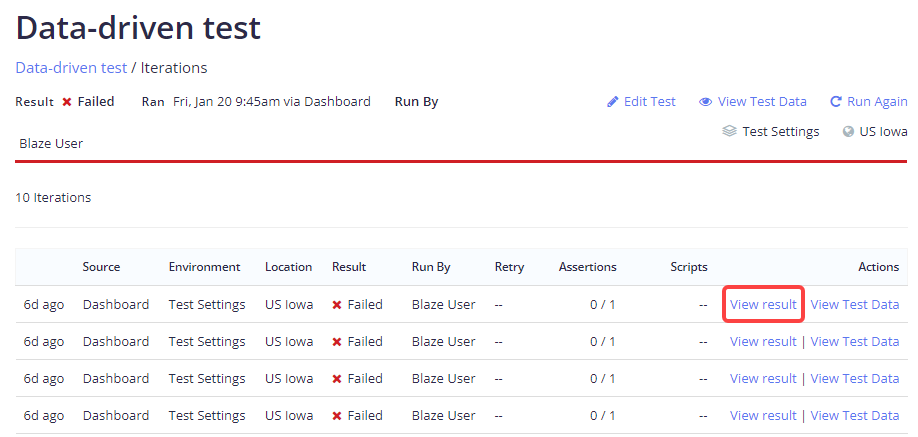Open the Edit Test link
This screenshot has height=437, width=918.
tap(649, 102)
